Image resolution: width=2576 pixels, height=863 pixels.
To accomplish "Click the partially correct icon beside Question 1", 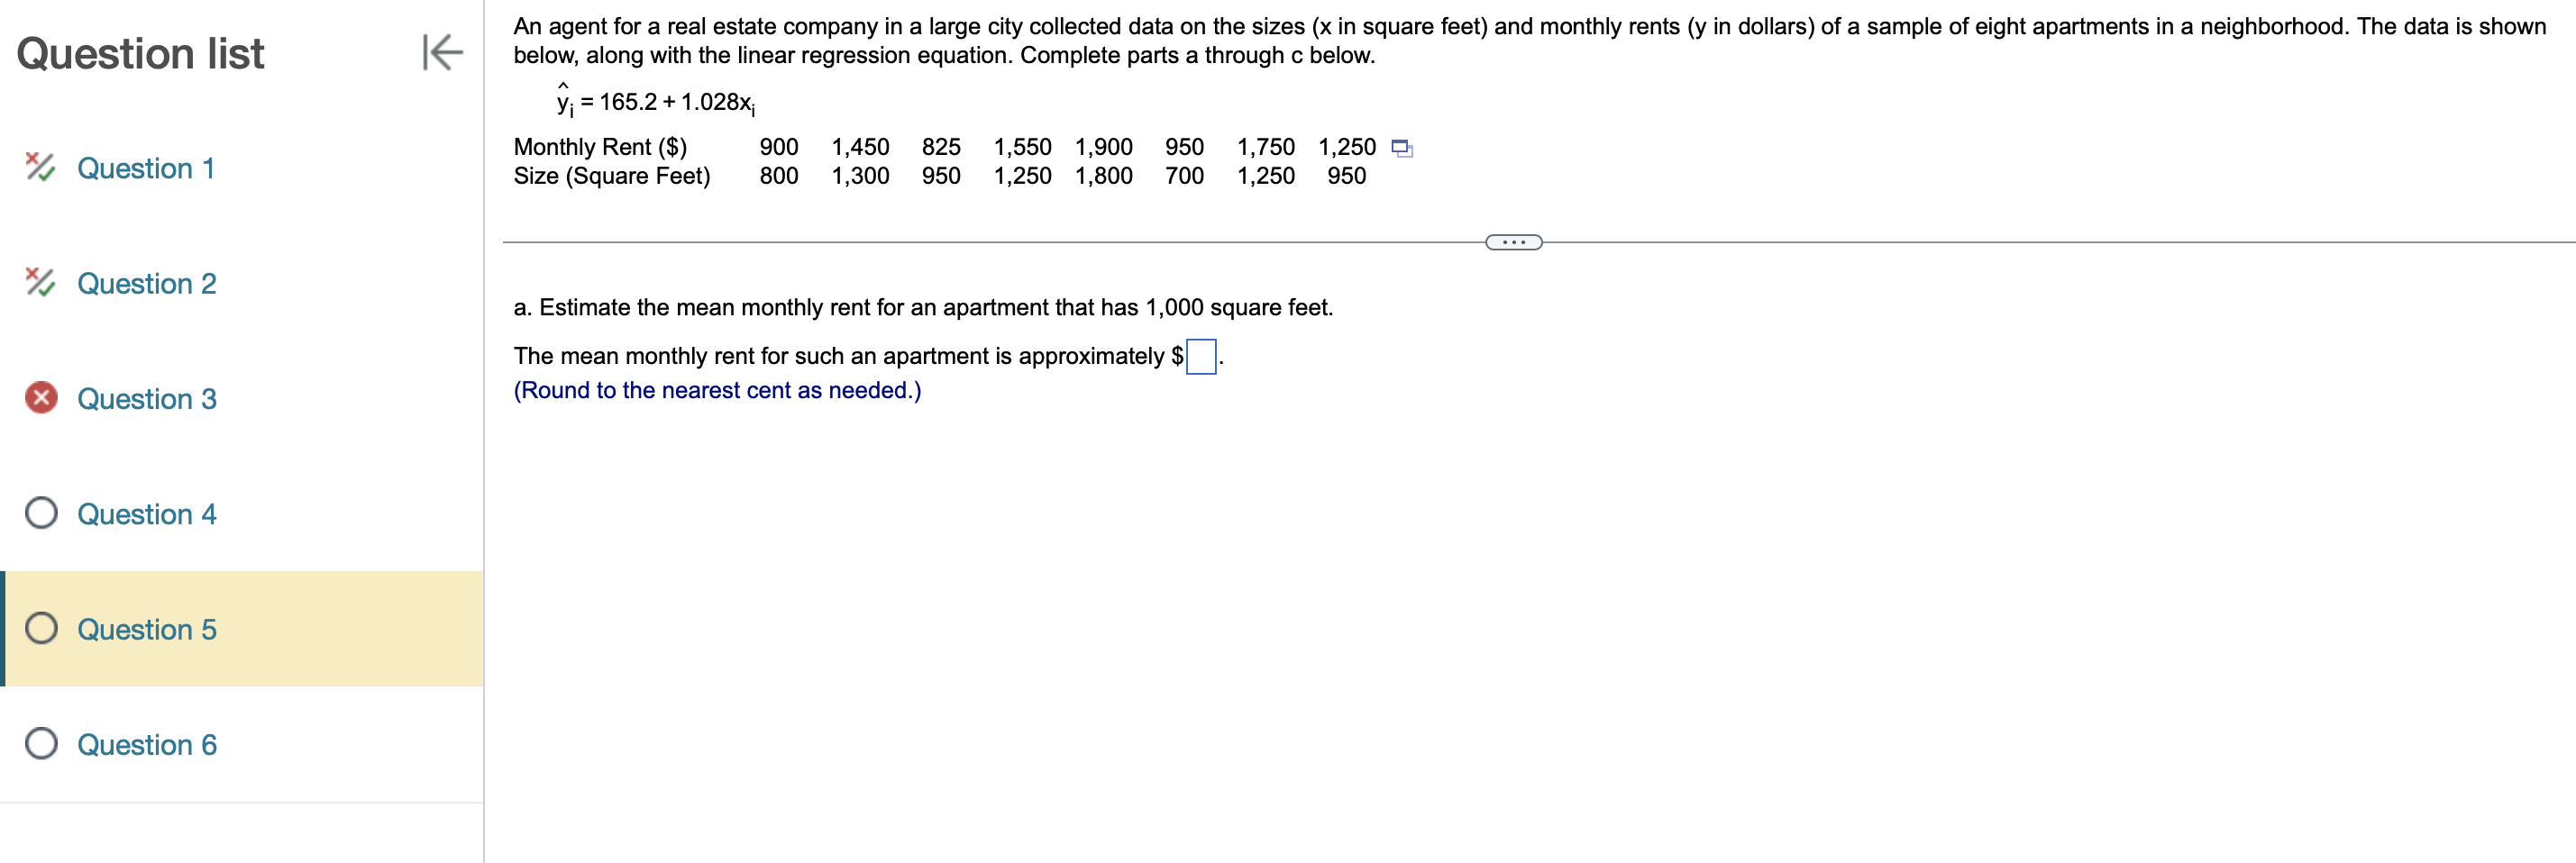I will pyautogui.click(x=40, y=167).
